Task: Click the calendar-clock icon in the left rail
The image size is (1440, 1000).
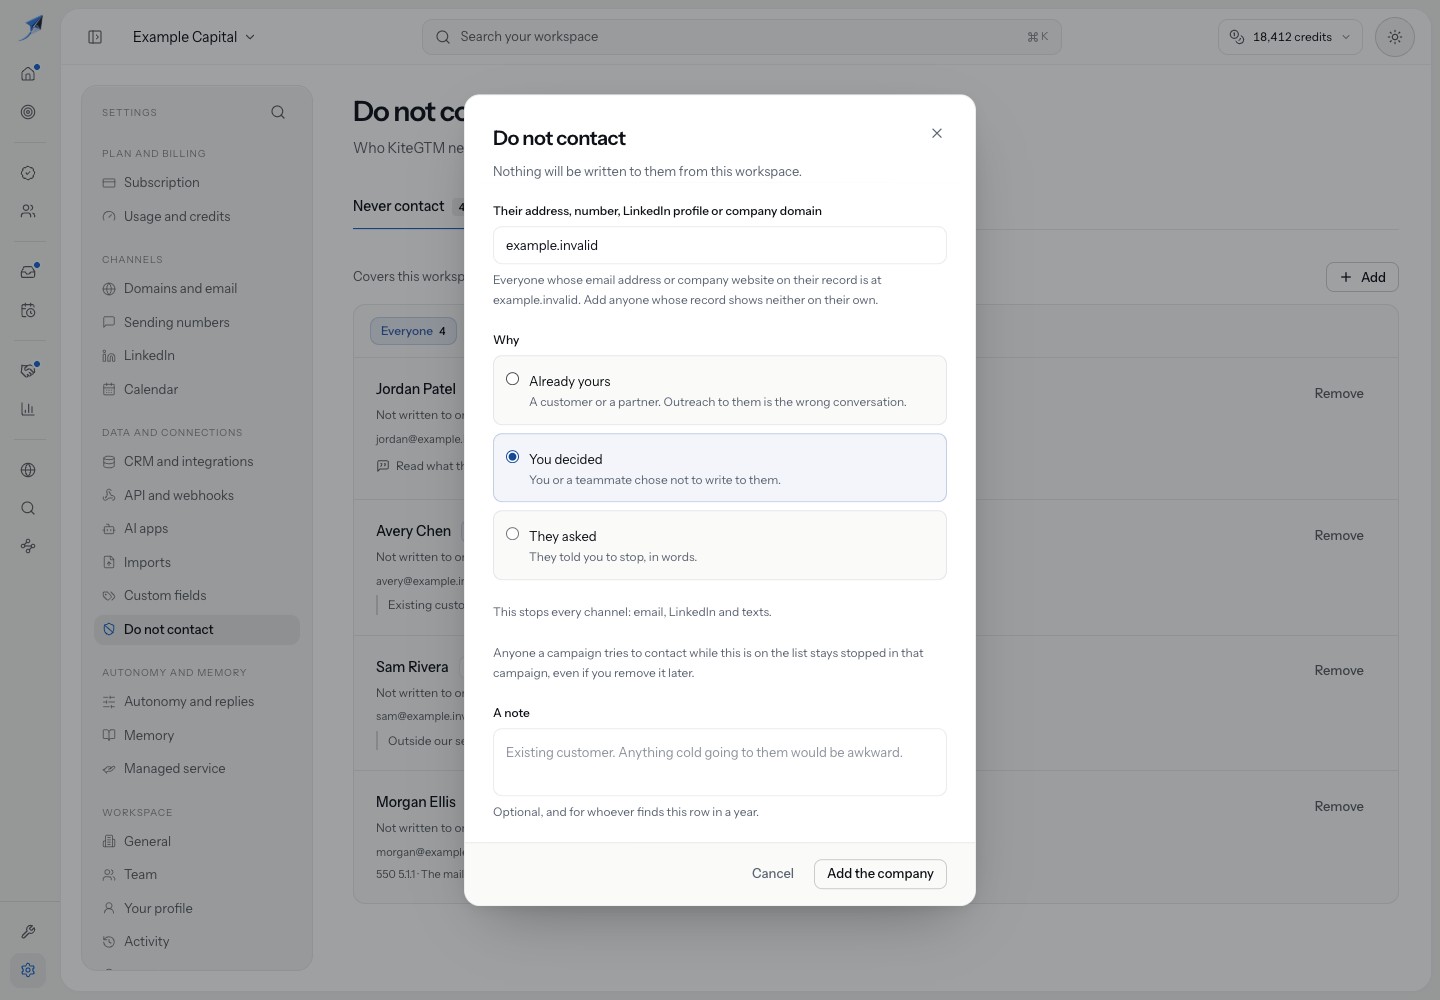Action: [28, 310]
